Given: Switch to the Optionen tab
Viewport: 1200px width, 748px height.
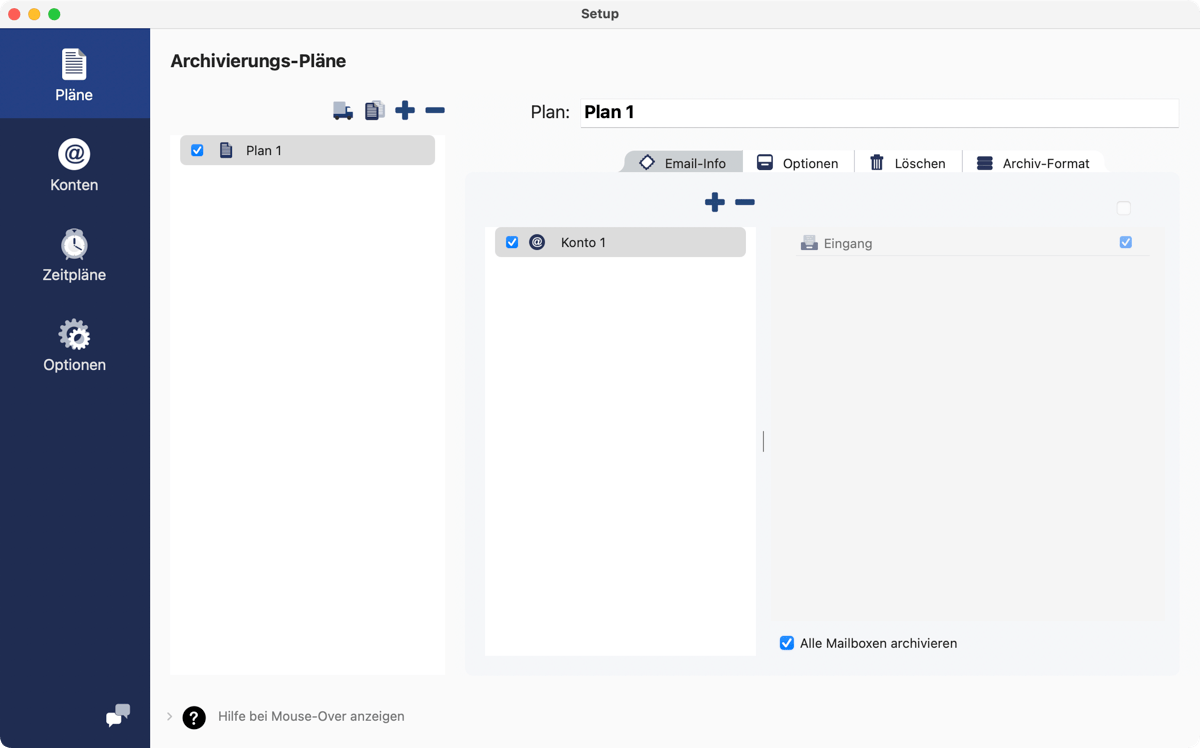Looking at the screenshot, I should point(798,163).
